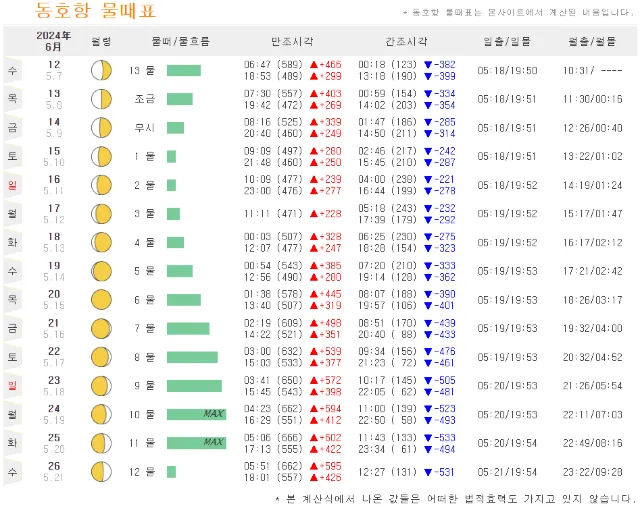Screen dimensions: 640x506
Task: Click the 간조시각 column header
Action: [406, 41]
